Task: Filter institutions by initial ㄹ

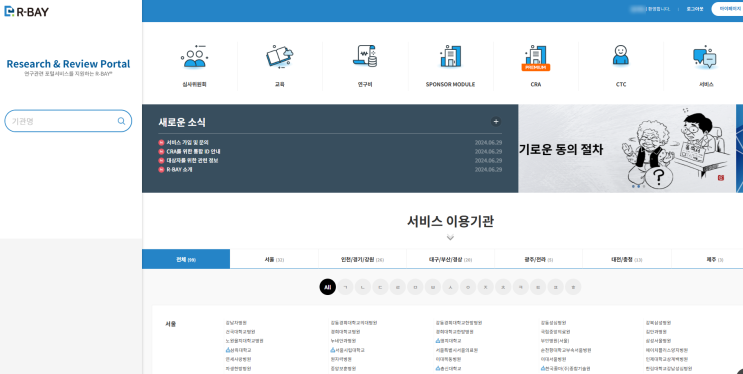Action: 398,287
